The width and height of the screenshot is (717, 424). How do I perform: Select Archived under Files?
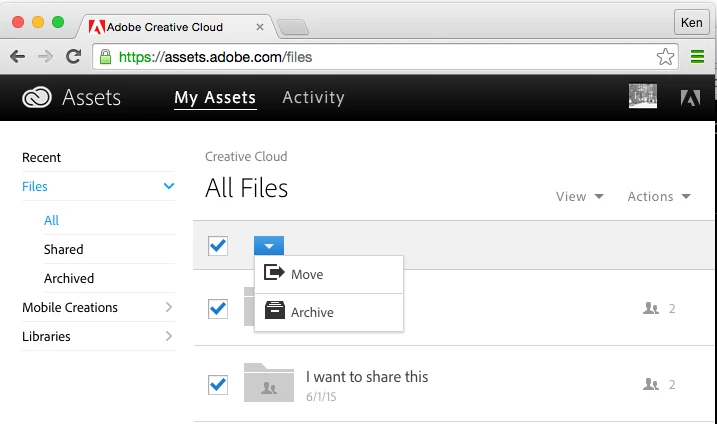click(x=69, y=278)
